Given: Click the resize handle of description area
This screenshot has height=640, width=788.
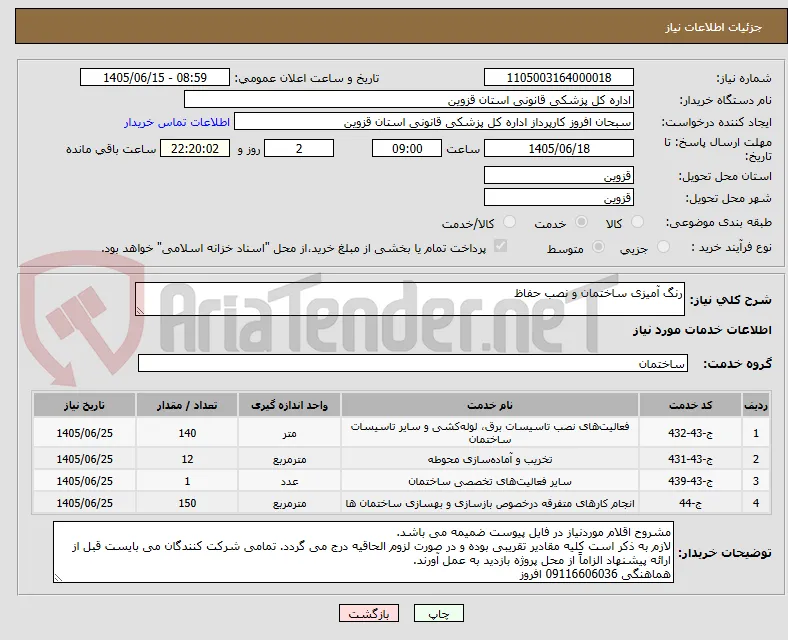Looking at the screenshot, I should (140, 311).
